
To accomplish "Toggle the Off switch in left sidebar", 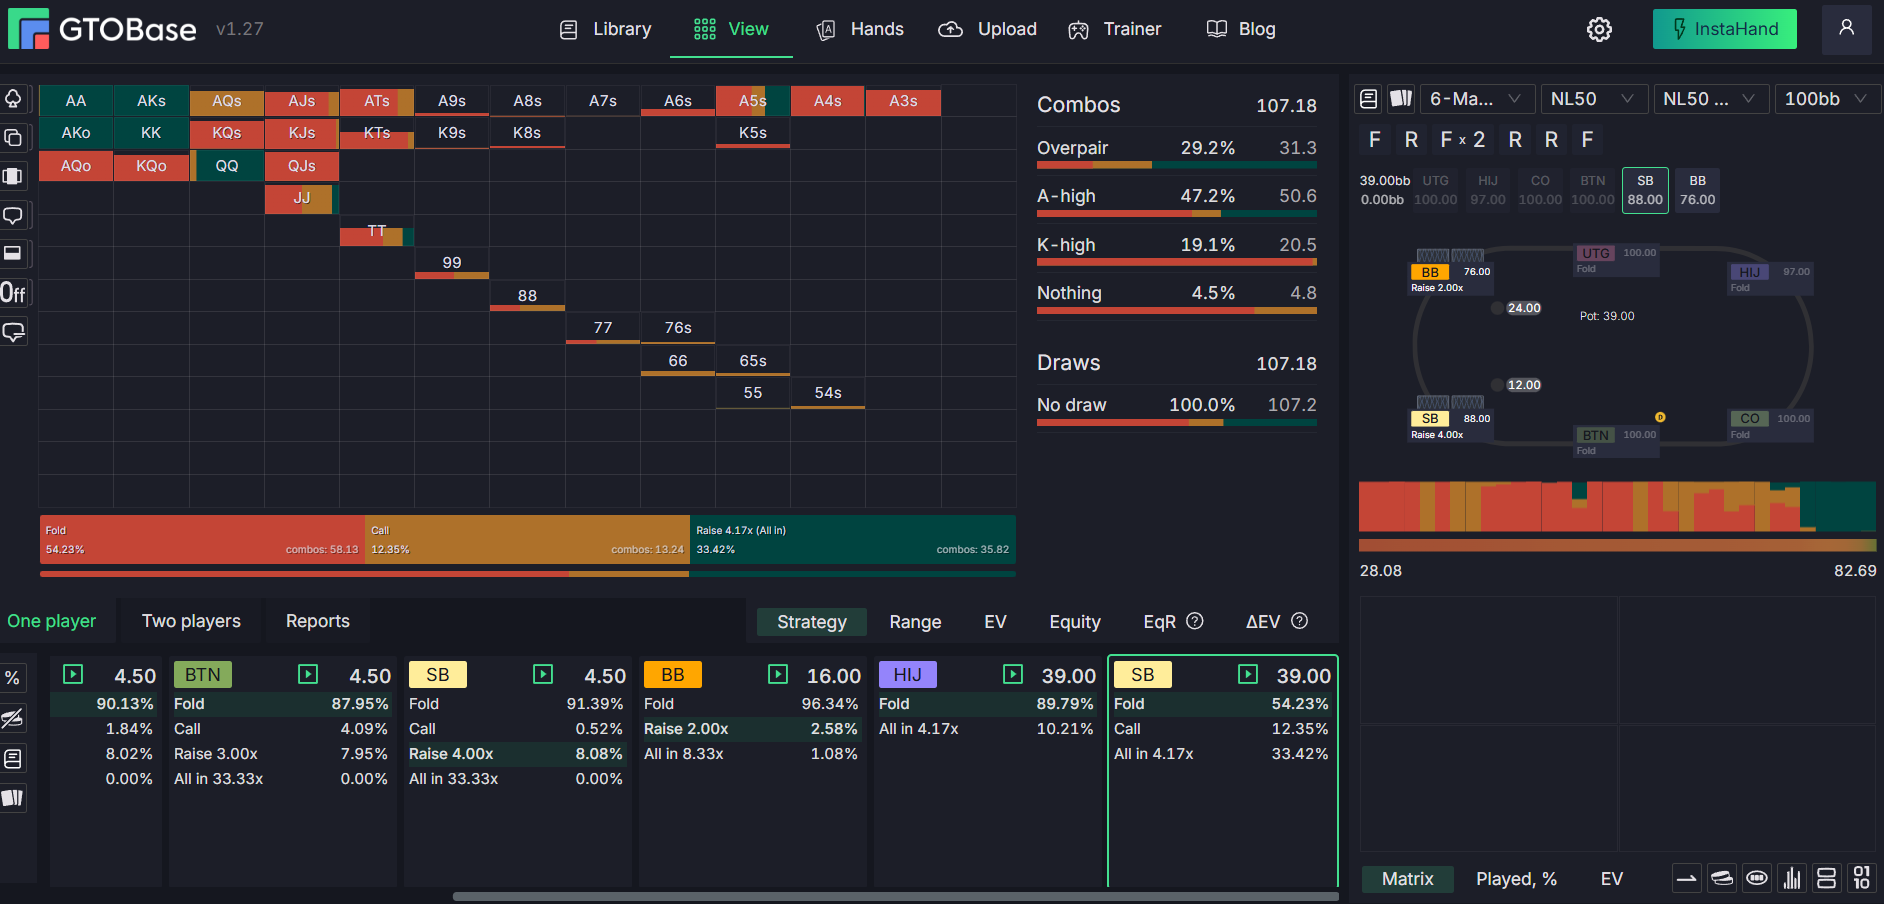I will point(13,293).
